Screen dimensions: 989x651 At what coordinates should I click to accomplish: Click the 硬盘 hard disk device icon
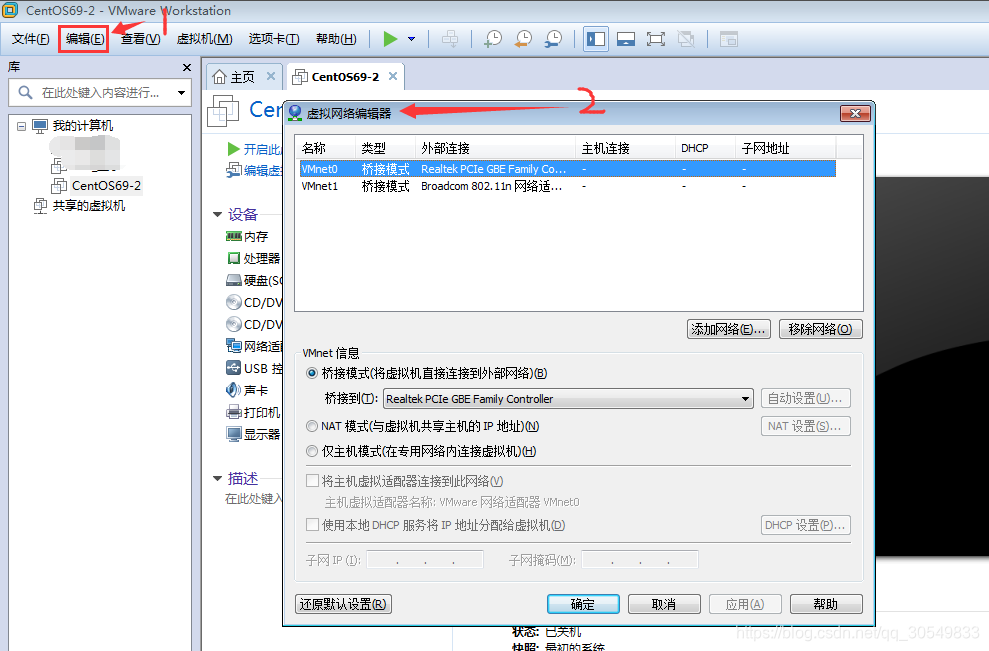[233, 280]
